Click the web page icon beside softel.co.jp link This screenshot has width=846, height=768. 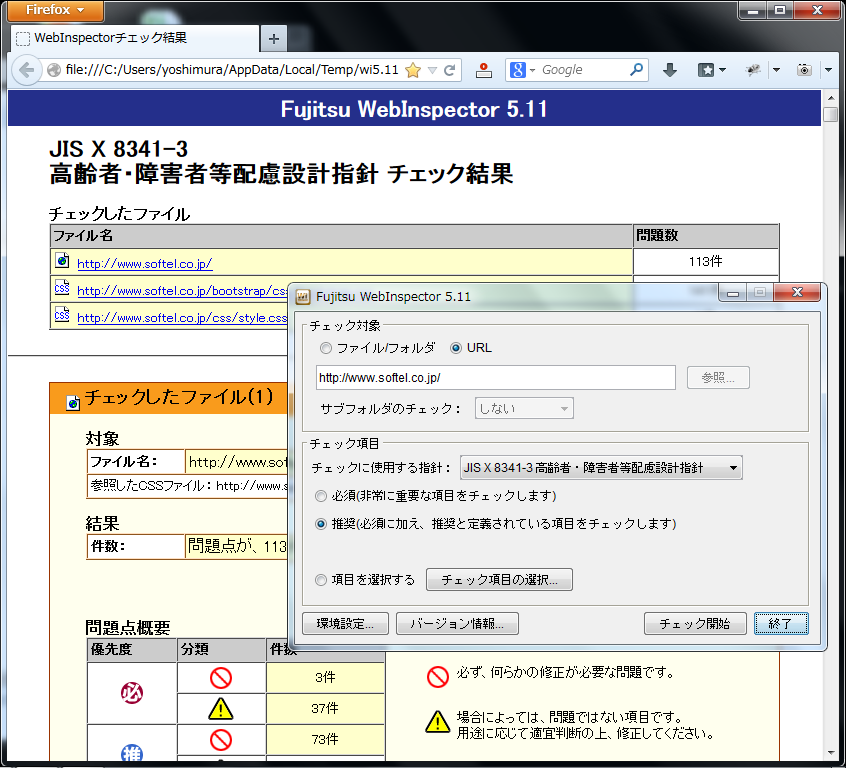[x=63, y=261]
